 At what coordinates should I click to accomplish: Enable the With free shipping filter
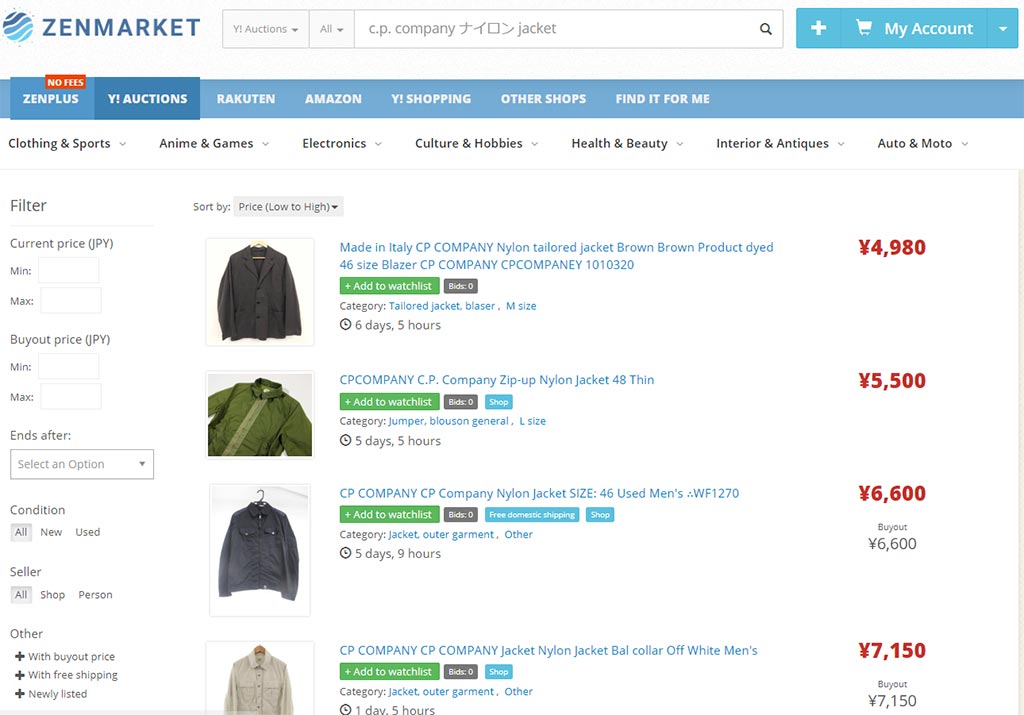click(66, 675)
